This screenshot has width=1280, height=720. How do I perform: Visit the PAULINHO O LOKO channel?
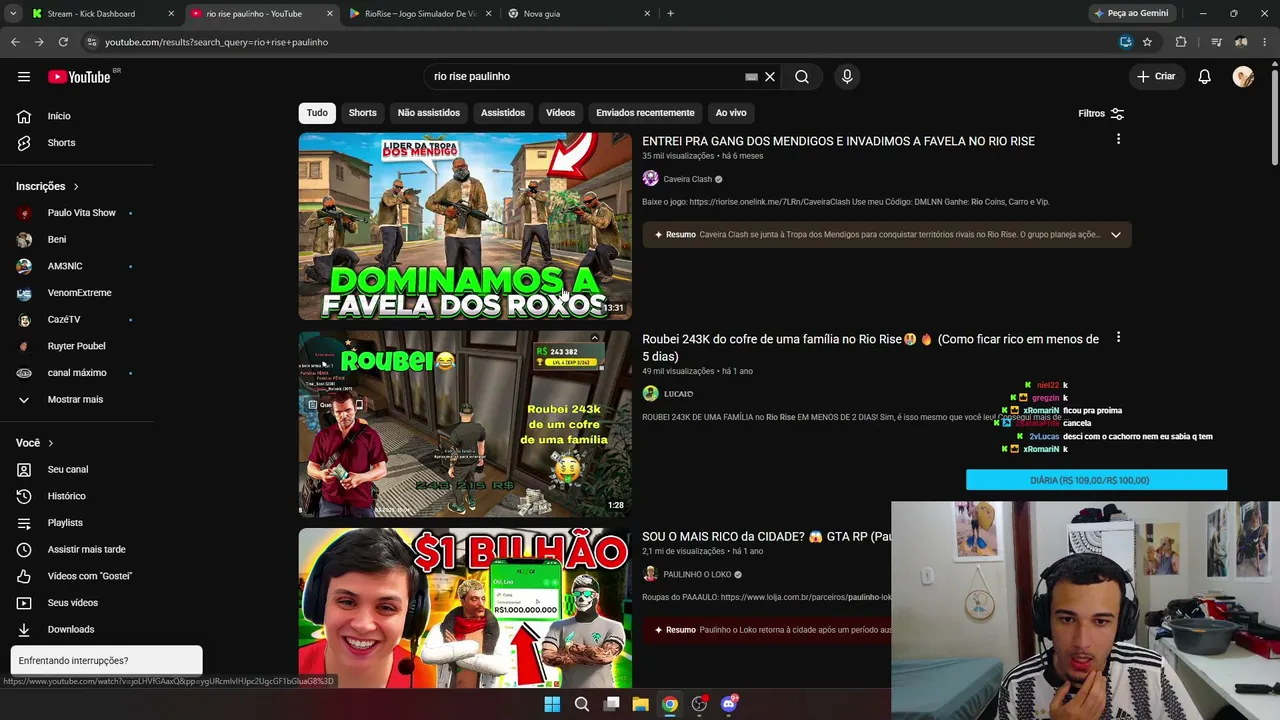point(697,575)
